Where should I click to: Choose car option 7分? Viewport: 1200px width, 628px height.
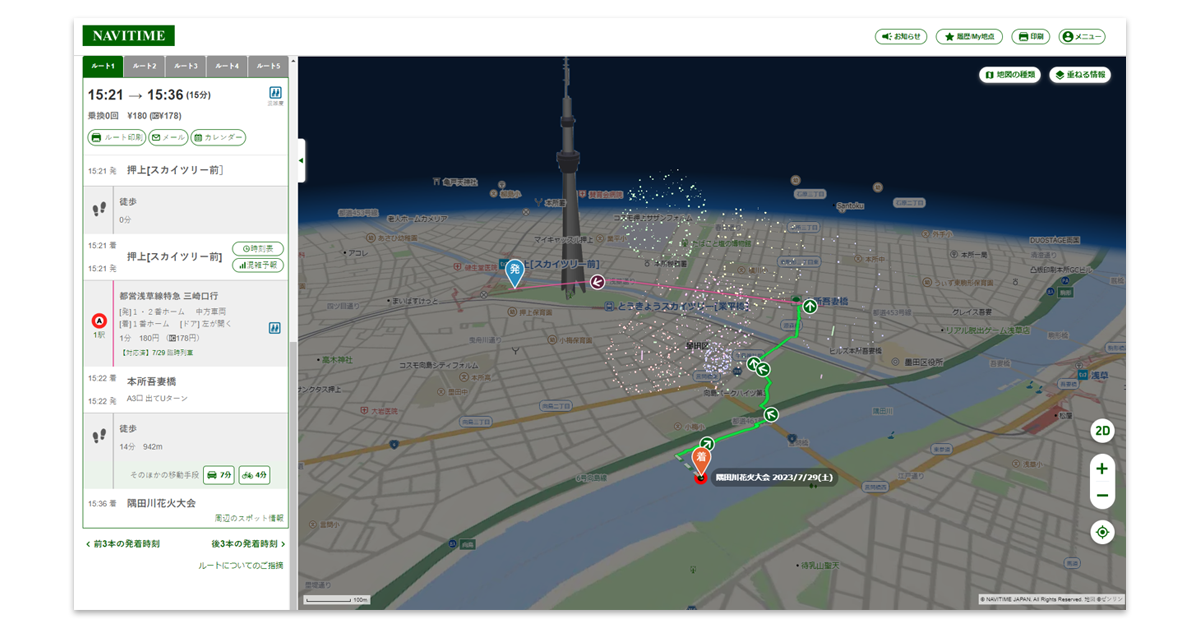point(219,474)
